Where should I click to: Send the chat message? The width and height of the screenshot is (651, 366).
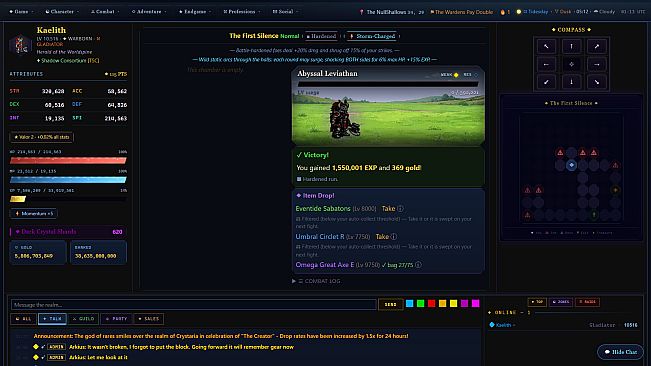390,305
